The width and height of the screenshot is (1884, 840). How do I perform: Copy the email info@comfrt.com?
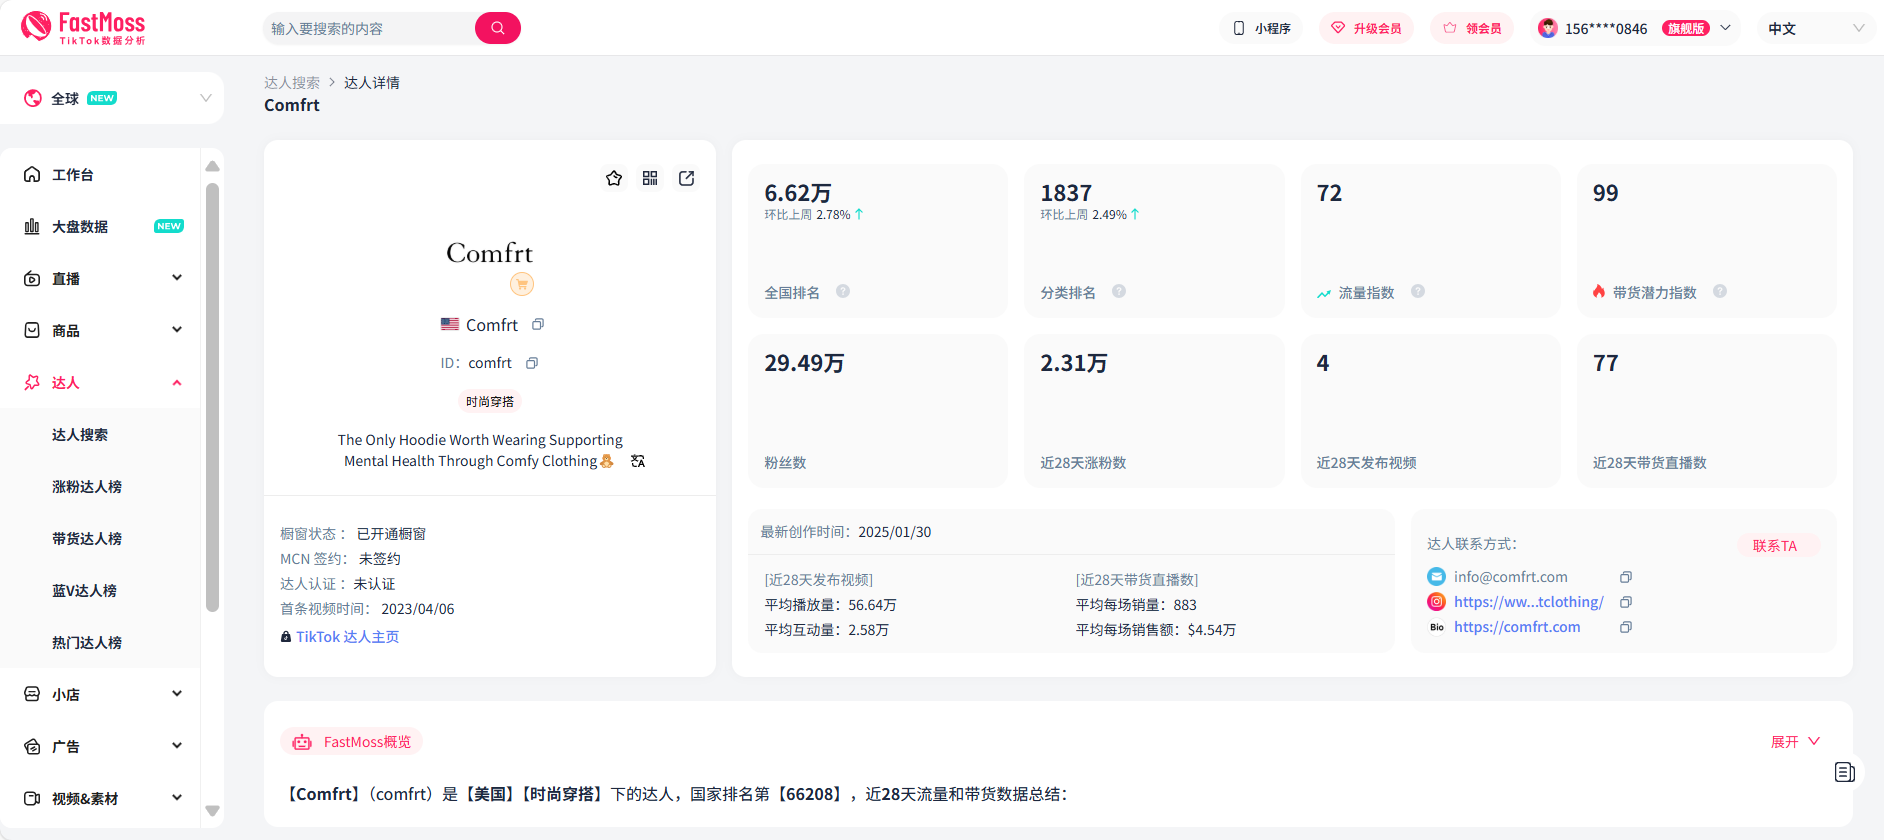click(x=1626, y=577)
